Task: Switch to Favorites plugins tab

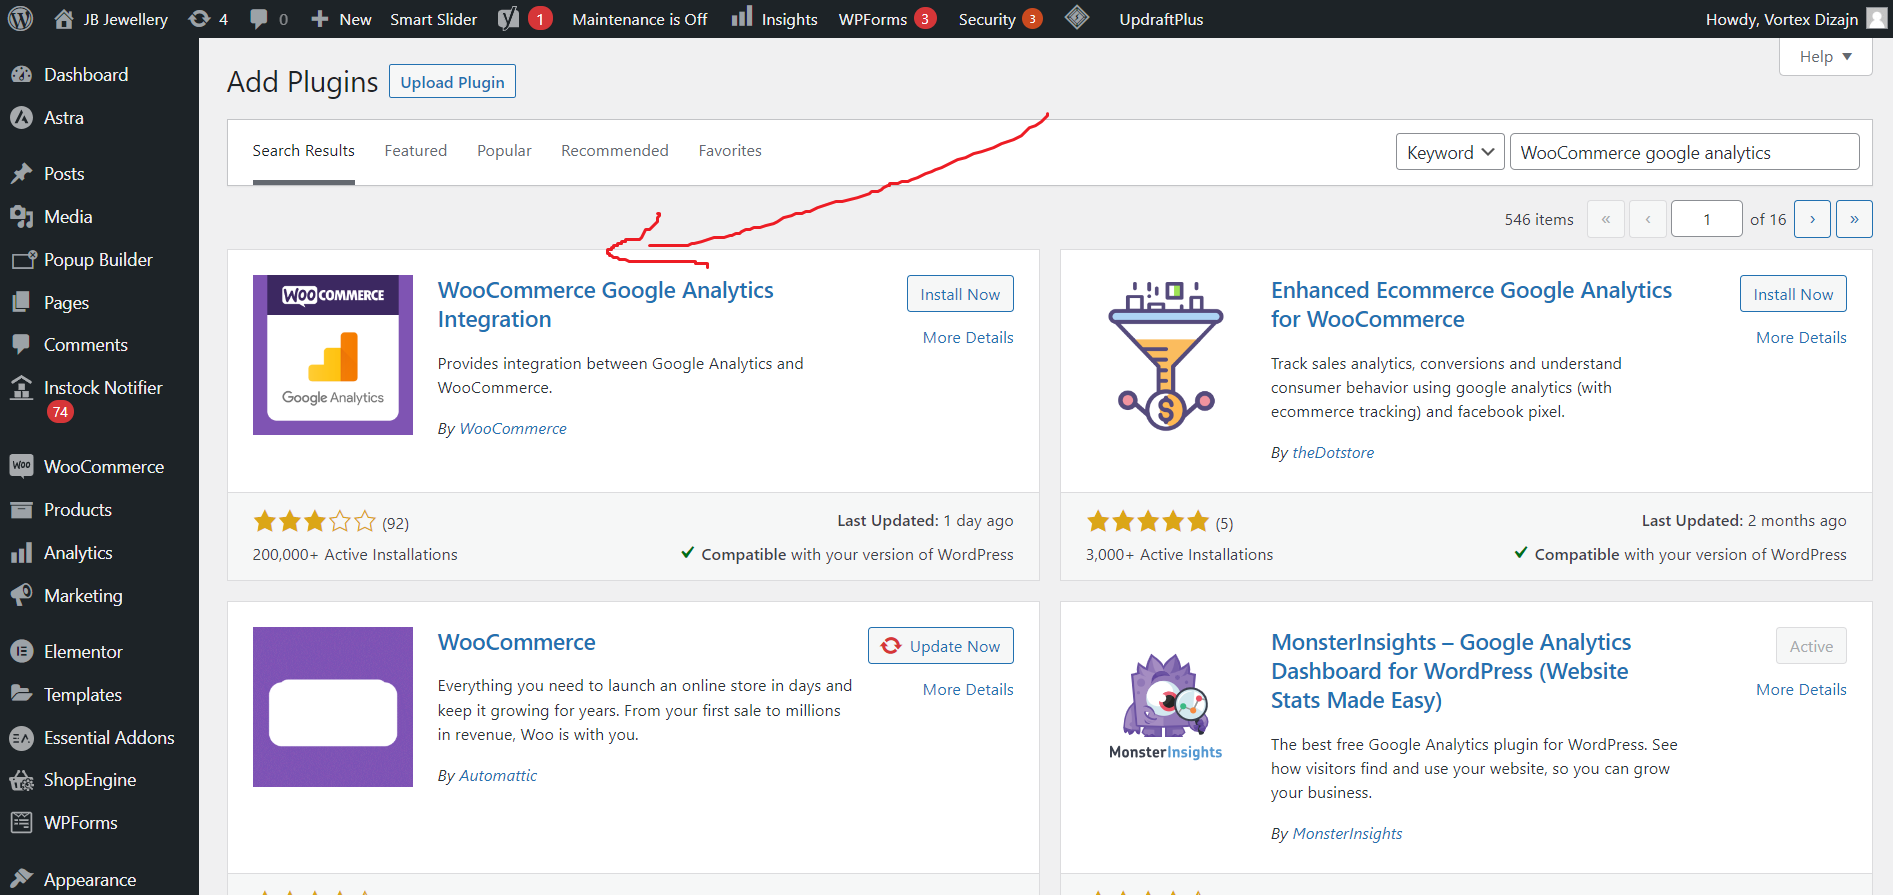Action: click(730, 151)
